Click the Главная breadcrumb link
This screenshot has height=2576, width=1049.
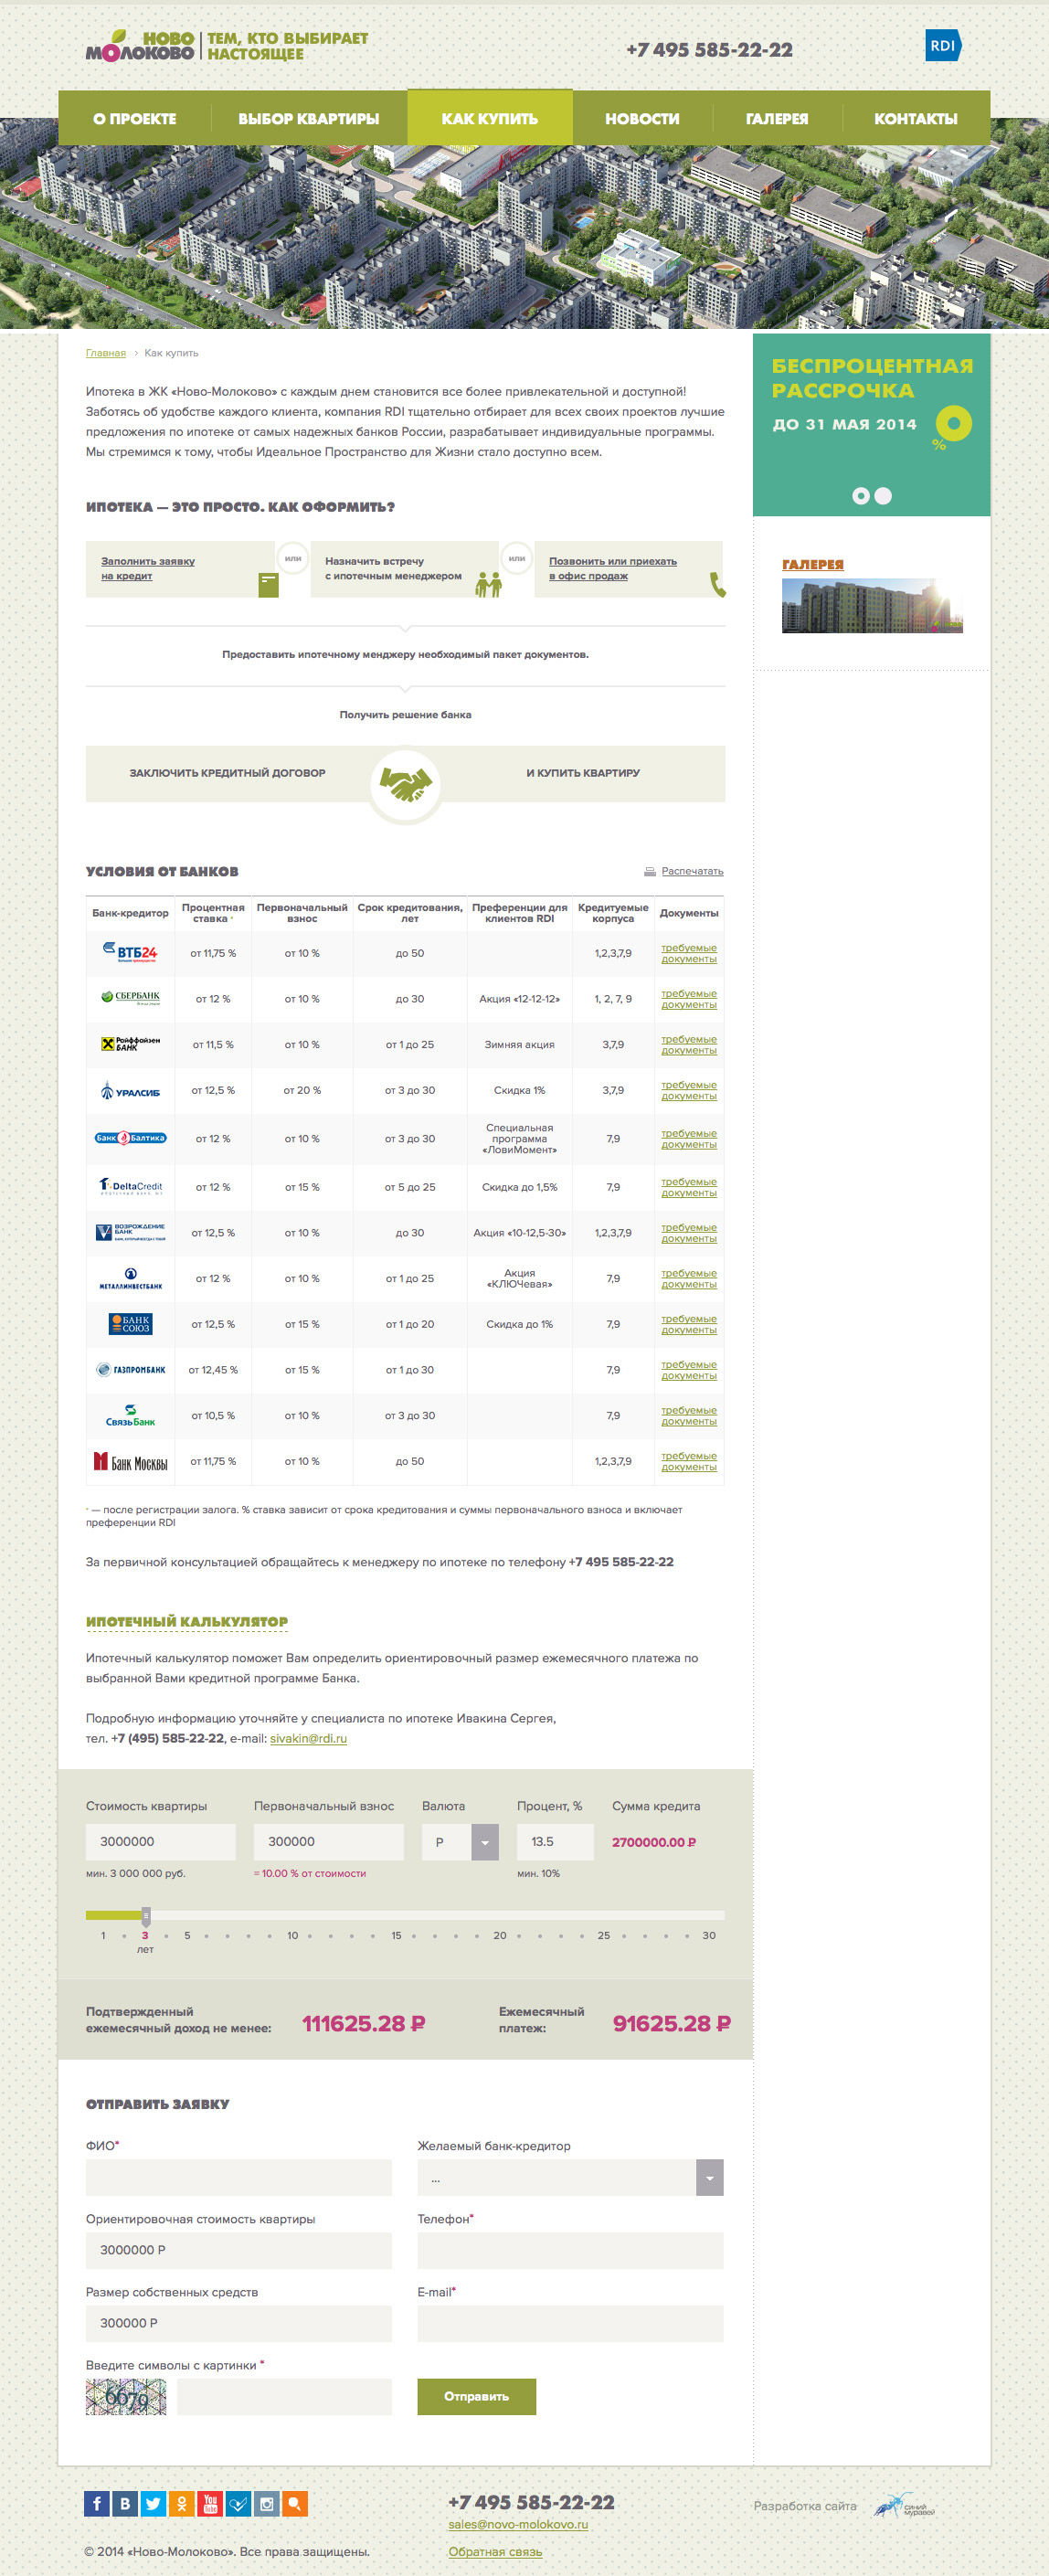[106, 353]
